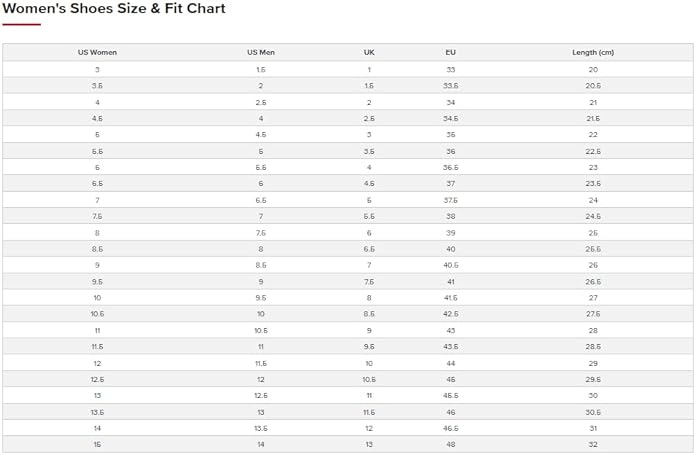Click the EU 42.5 size cell

pyautogui.click(x=450, y=314)
